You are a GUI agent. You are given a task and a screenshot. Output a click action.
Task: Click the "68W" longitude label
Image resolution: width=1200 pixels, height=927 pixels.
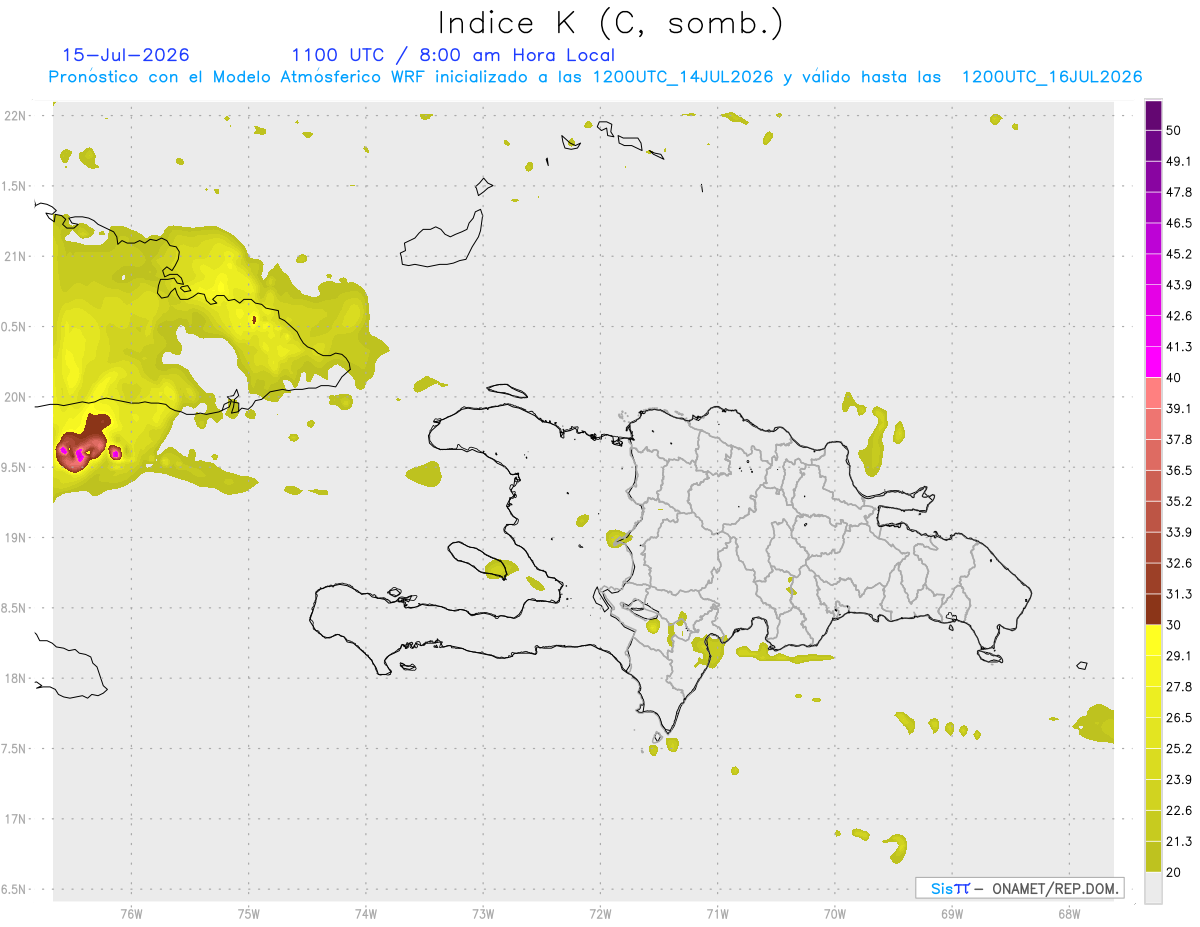[x=1069, y=912]
